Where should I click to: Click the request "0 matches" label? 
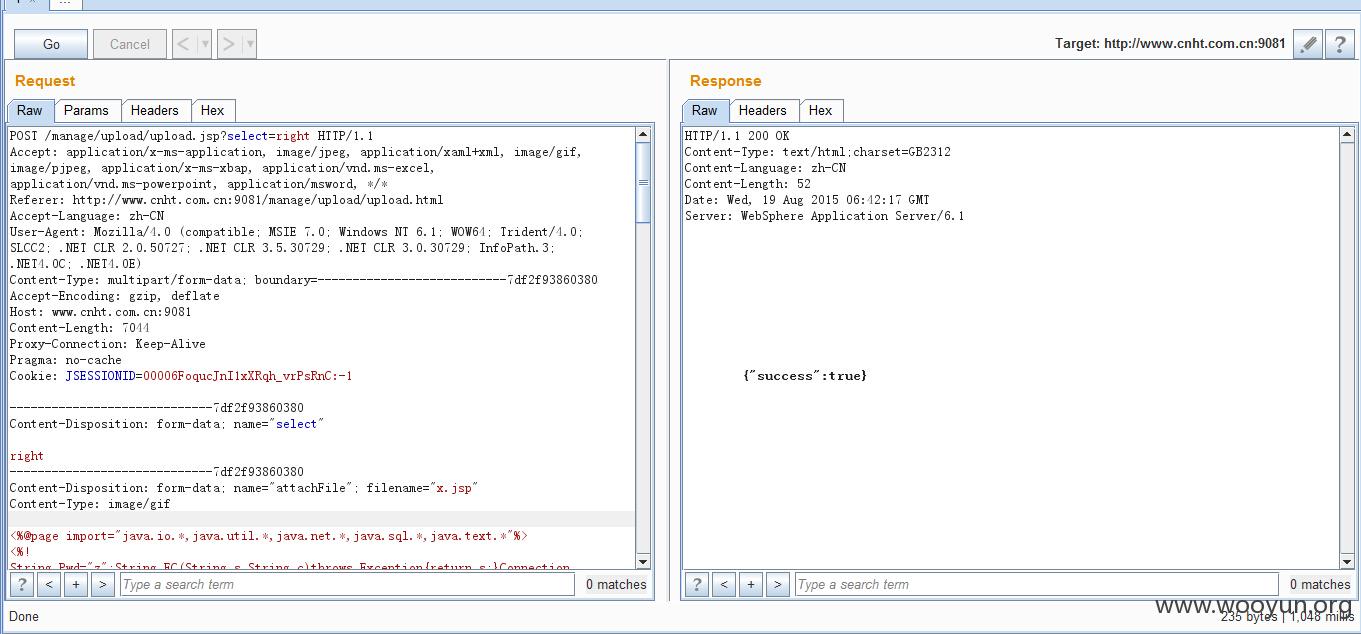click(x=616, y=584)
